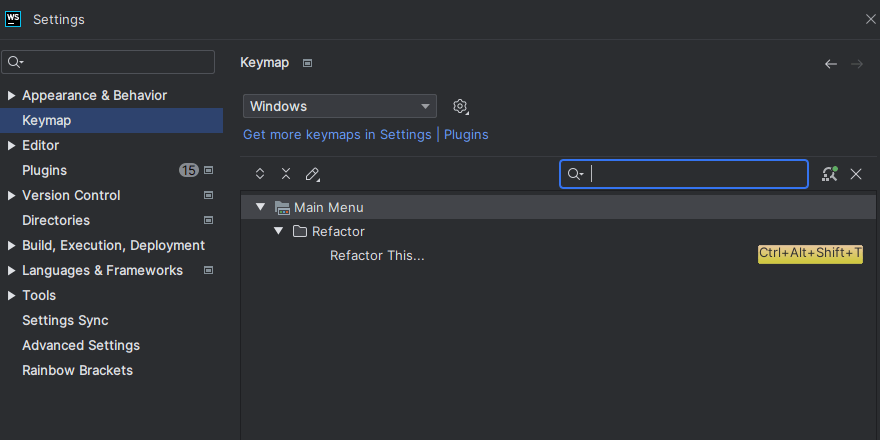This screenshot has width=880, height=440.
Task: Collapse the Main Menu tree node
Action: [x=260, y=207]
